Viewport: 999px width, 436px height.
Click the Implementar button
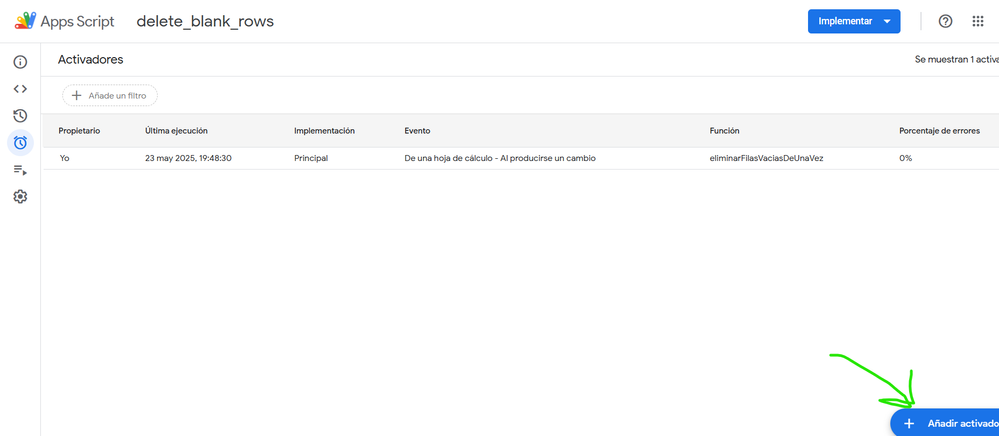[x=854, y=21]
